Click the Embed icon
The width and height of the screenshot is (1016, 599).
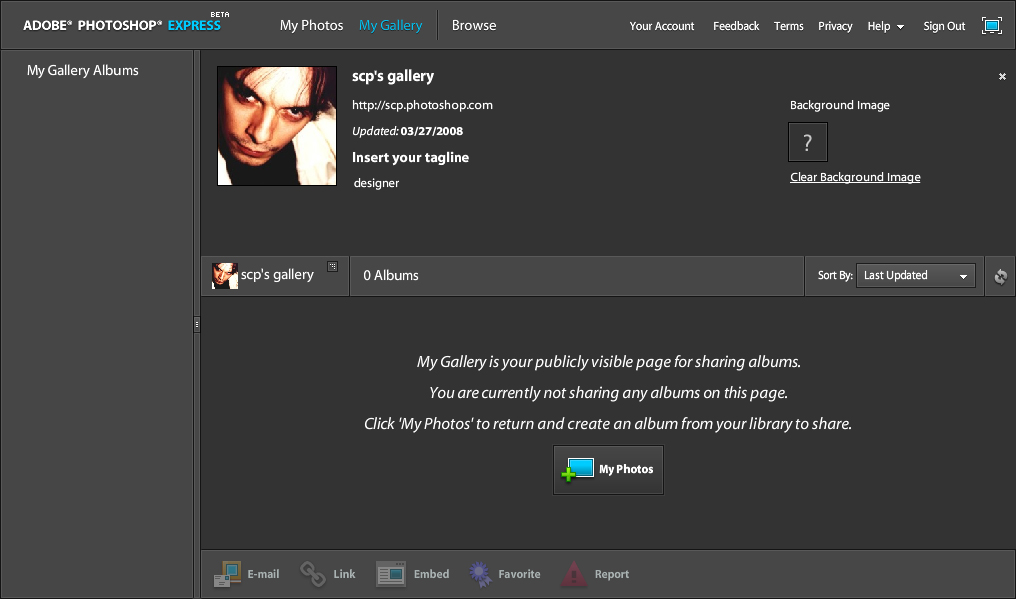391,574
